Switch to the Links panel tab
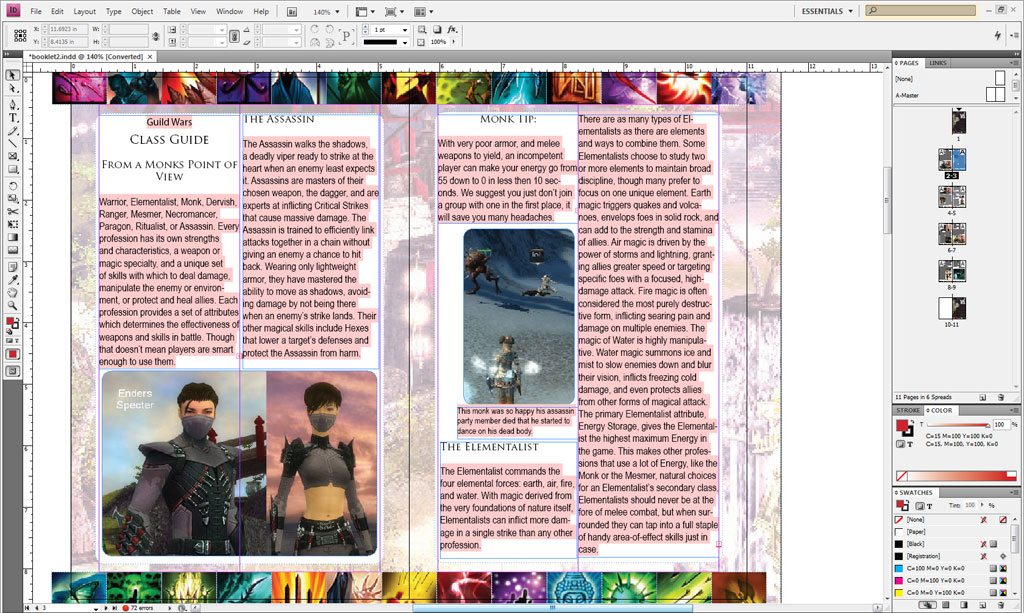Viewport: 1024px width, 613px height. tap(938, 63)
